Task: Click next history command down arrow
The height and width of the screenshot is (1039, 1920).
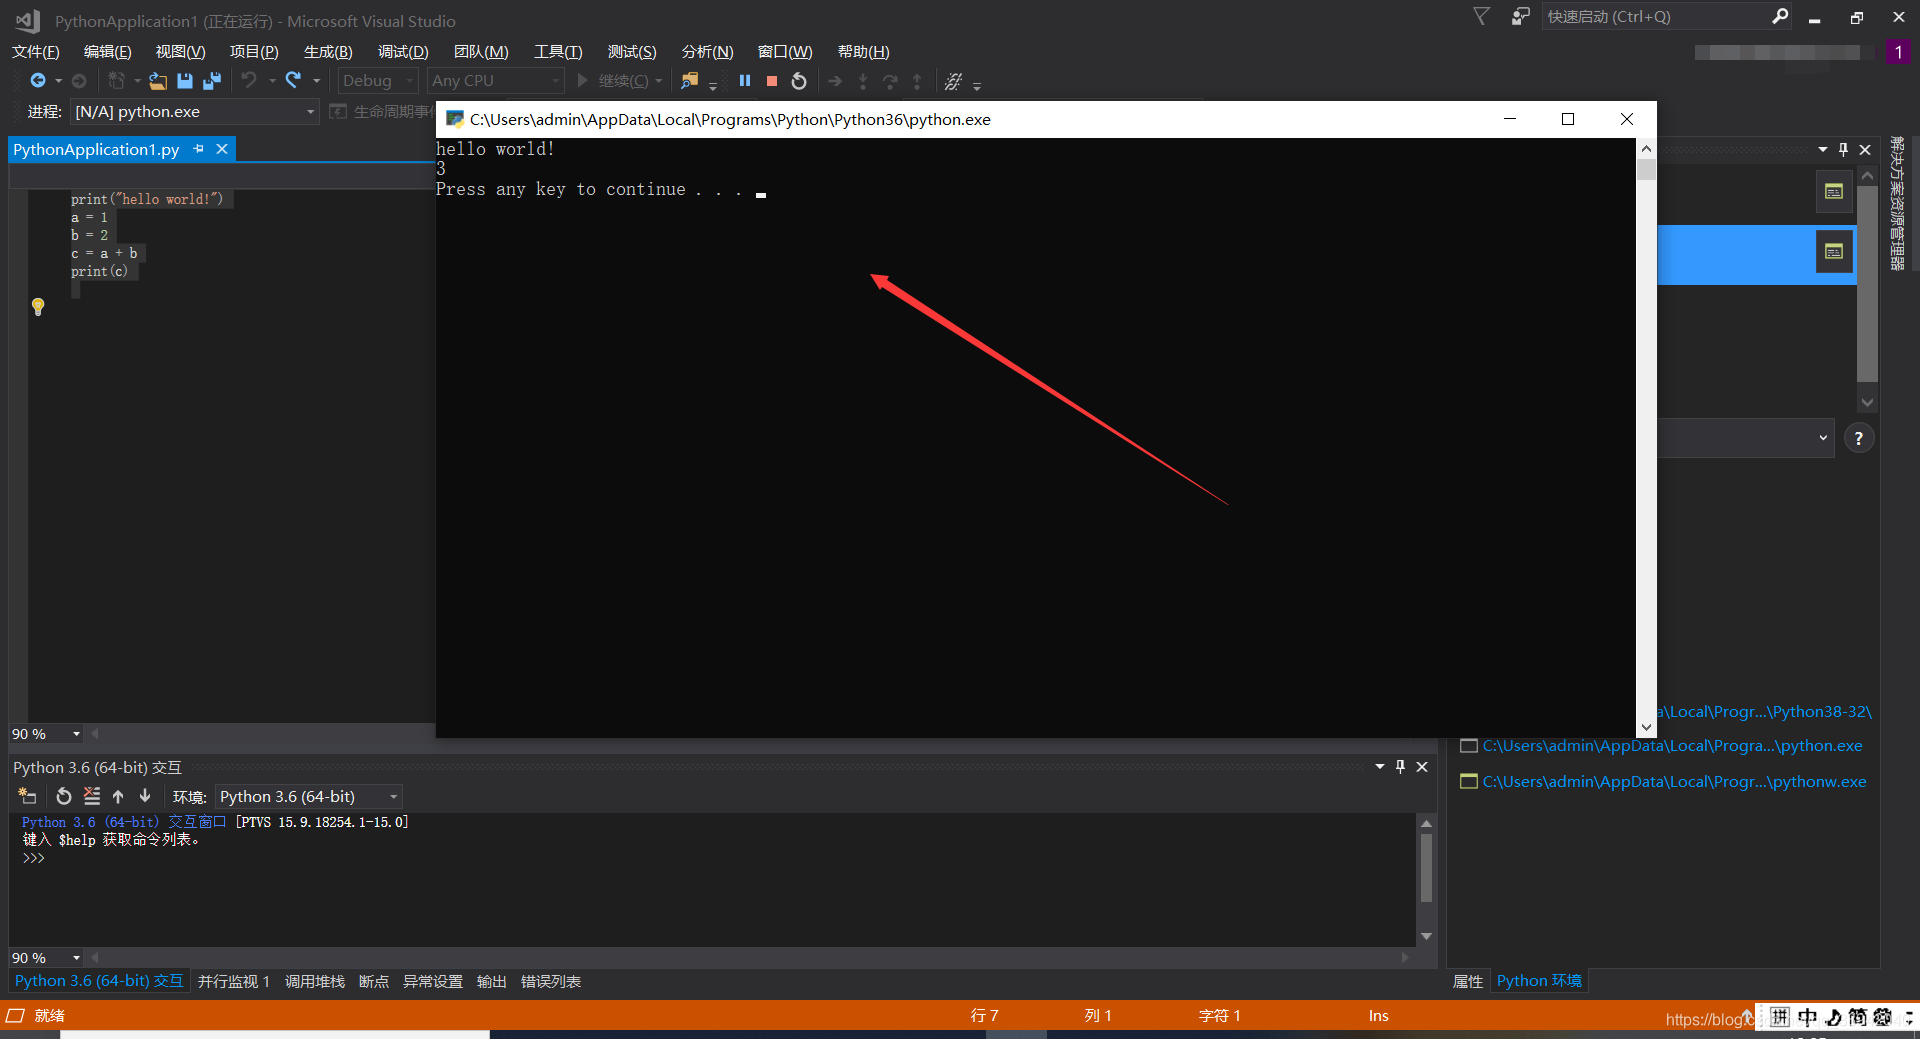Action: [145, 796]
